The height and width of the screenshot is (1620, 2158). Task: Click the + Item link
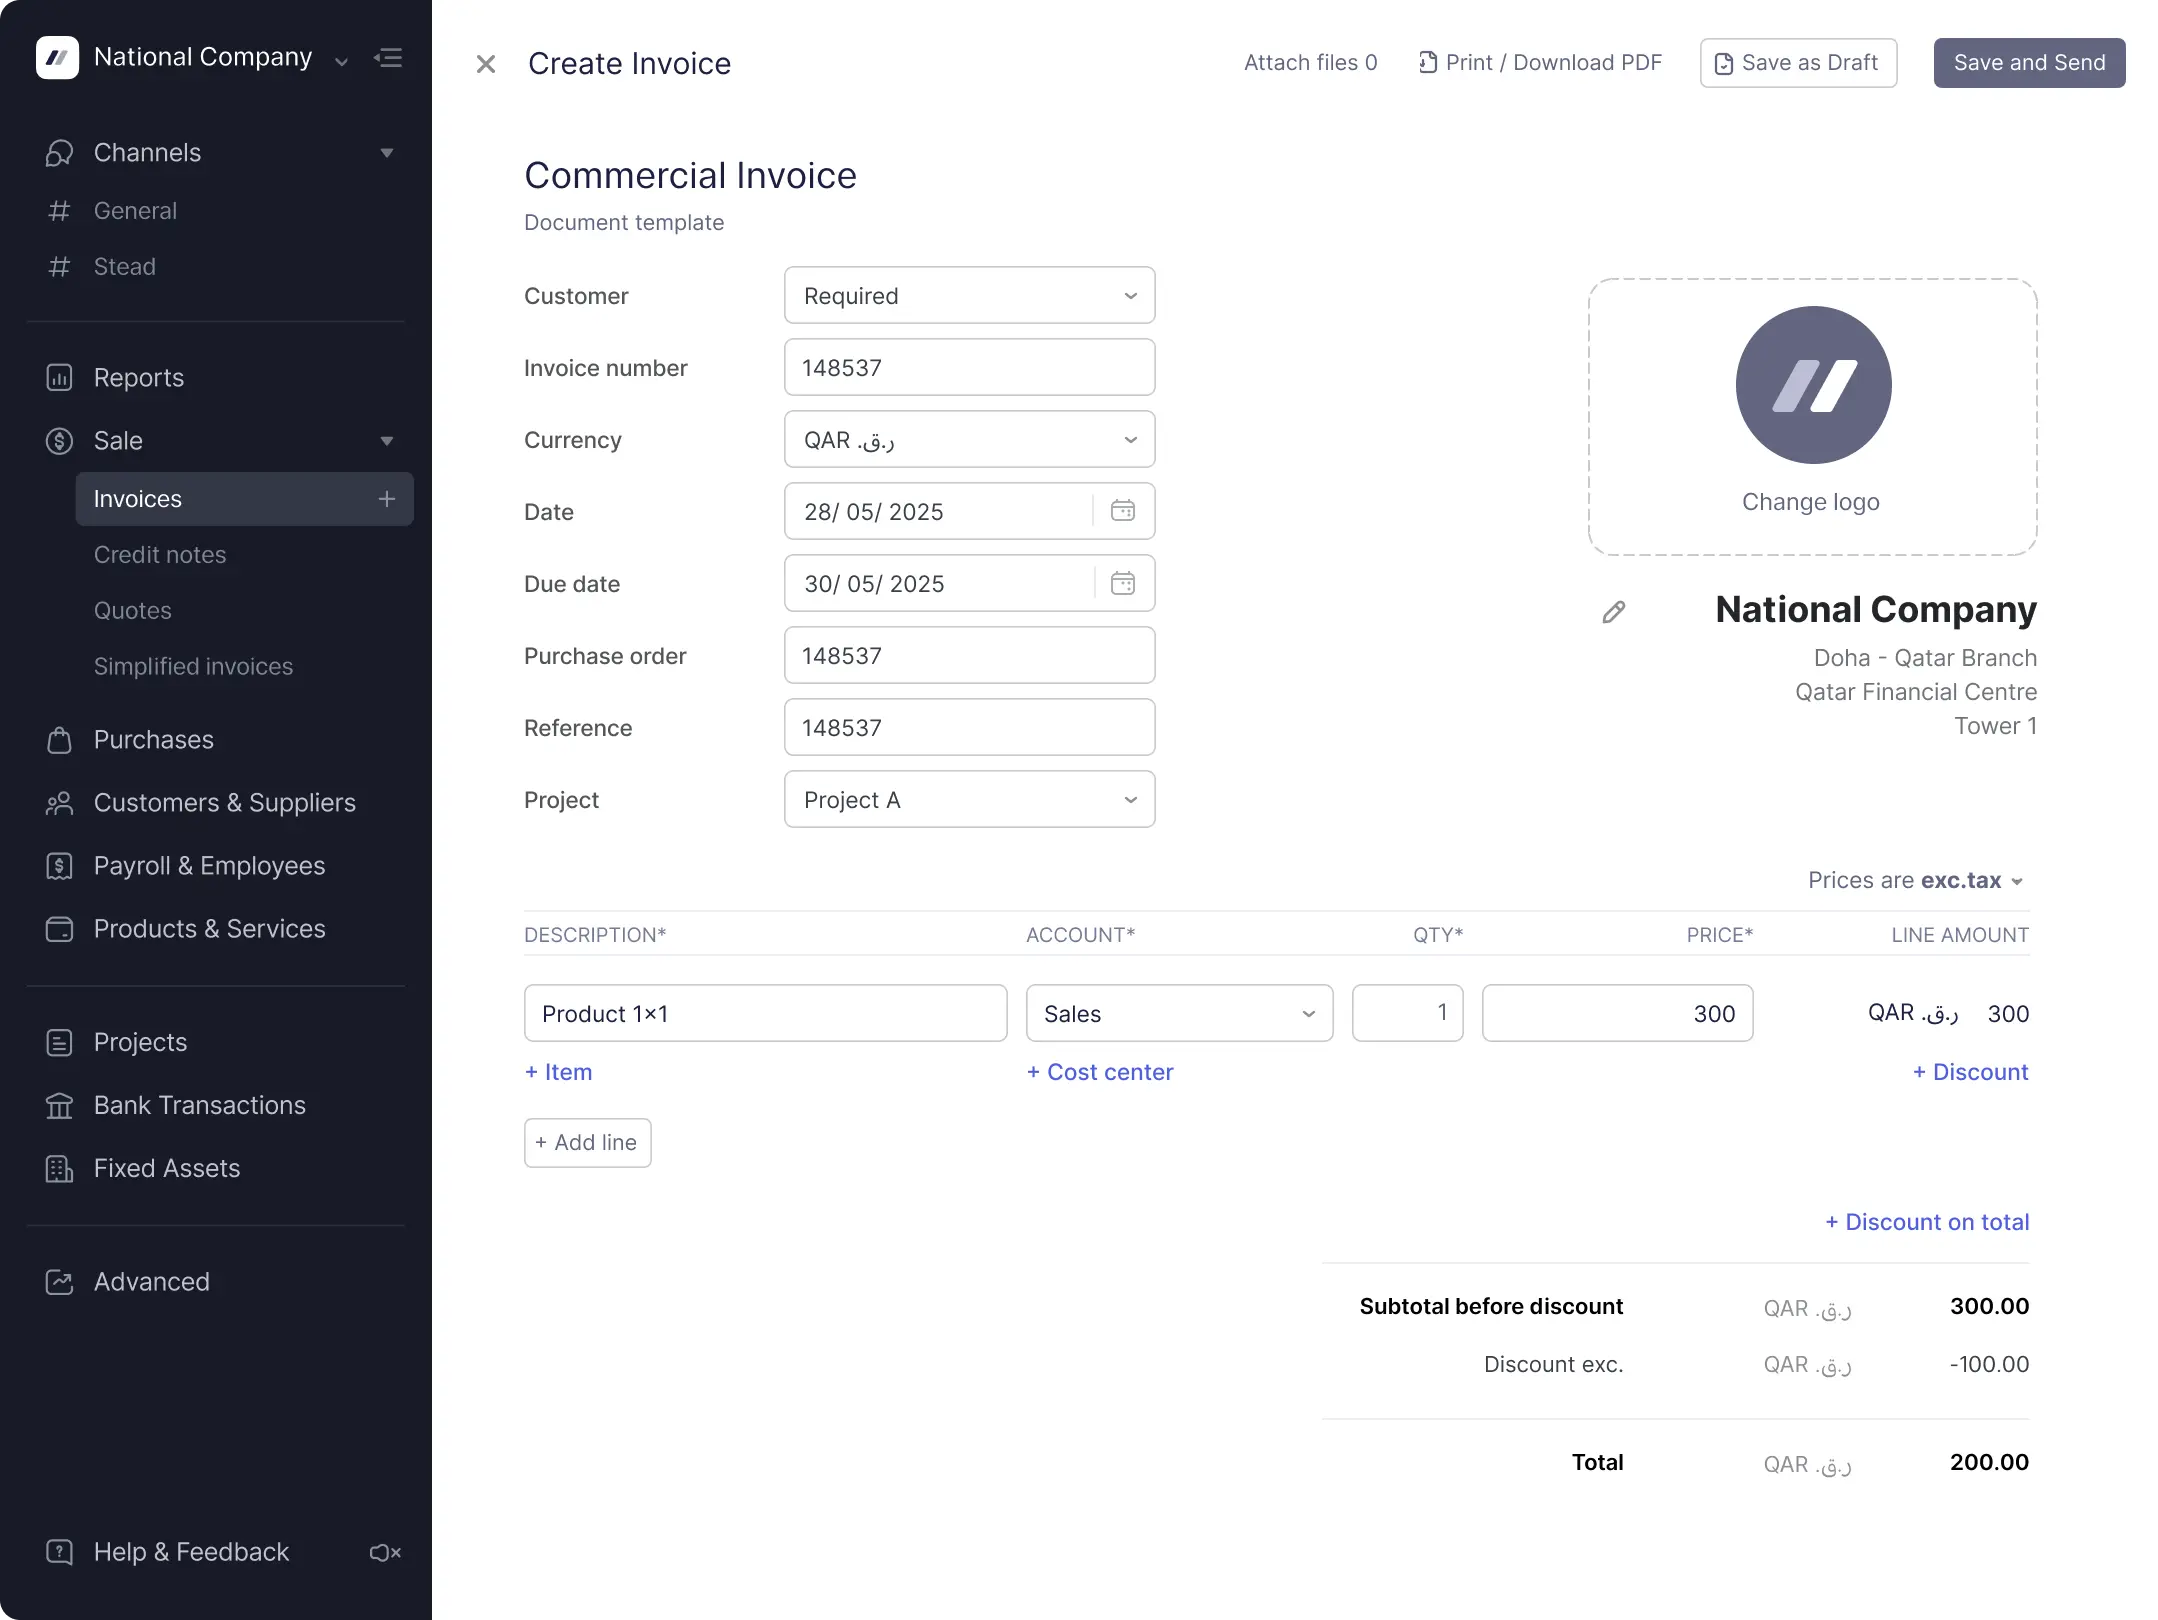(x=558, y=1072)
